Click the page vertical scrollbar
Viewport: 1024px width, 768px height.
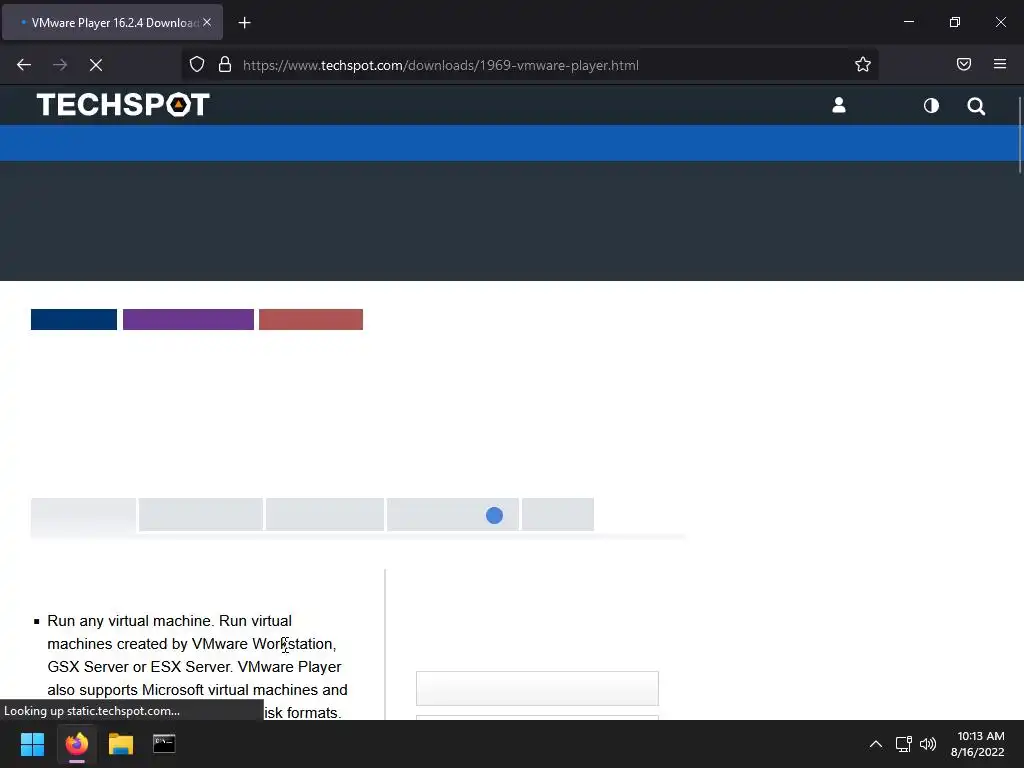point(1019,135)
